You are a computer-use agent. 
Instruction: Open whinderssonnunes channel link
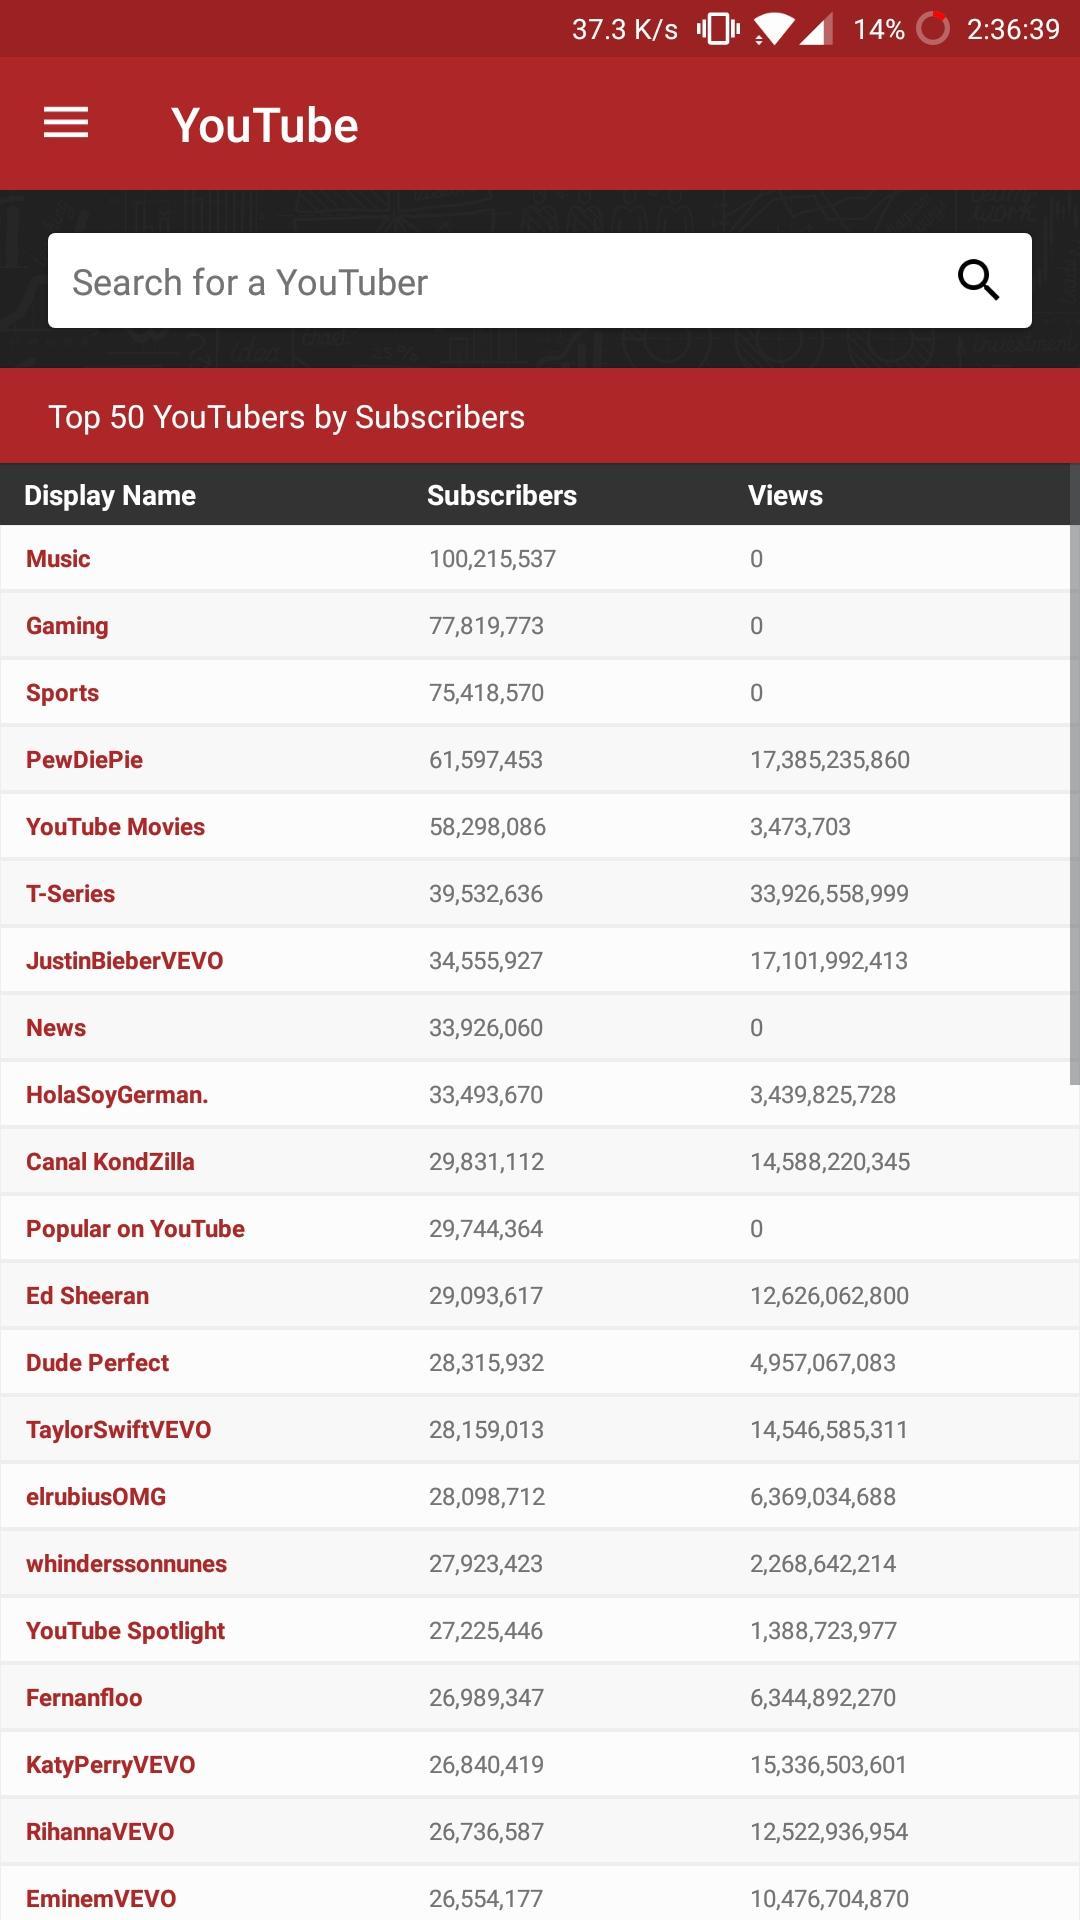coord(126,1564)
